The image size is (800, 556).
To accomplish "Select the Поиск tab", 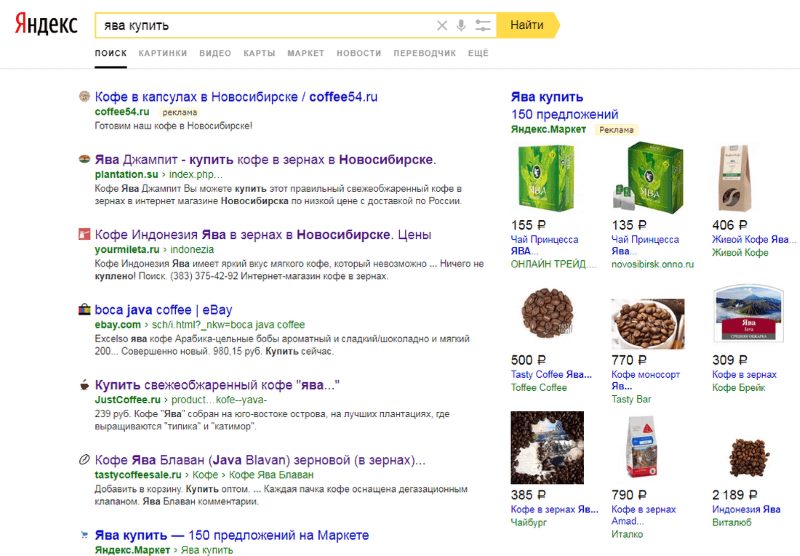I will click(111, 53).
